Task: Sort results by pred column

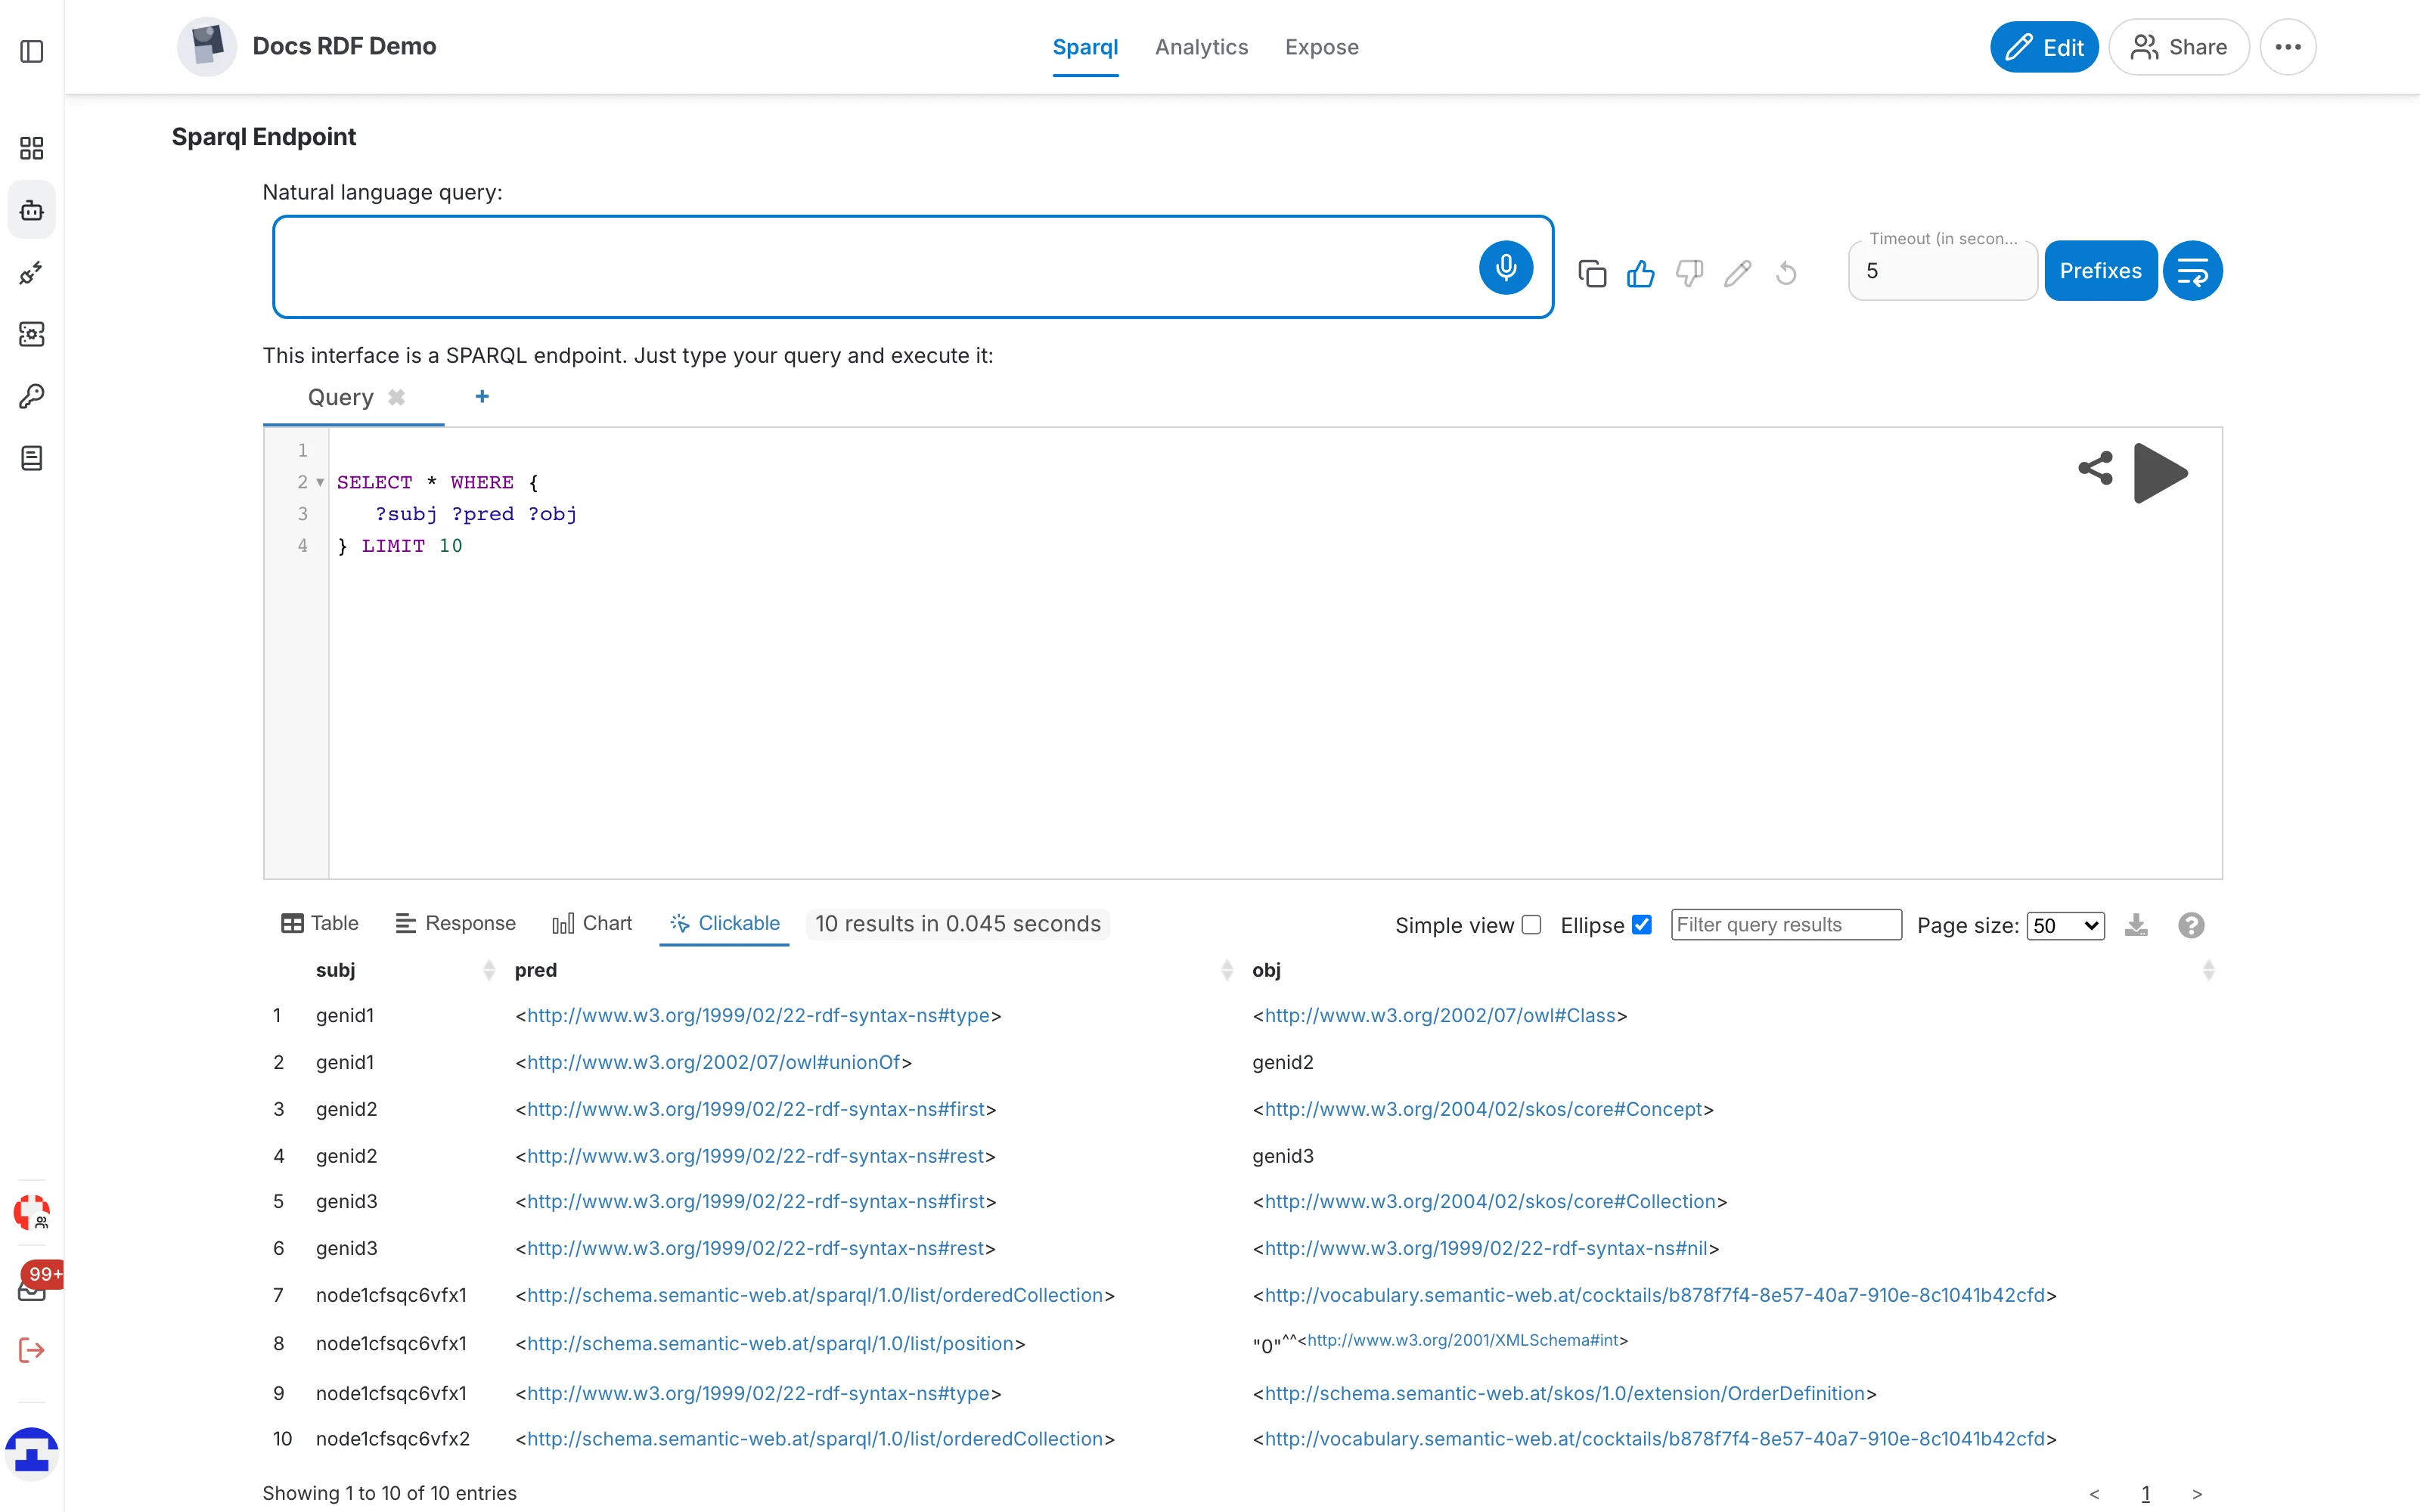Action: pos(1227,970)
